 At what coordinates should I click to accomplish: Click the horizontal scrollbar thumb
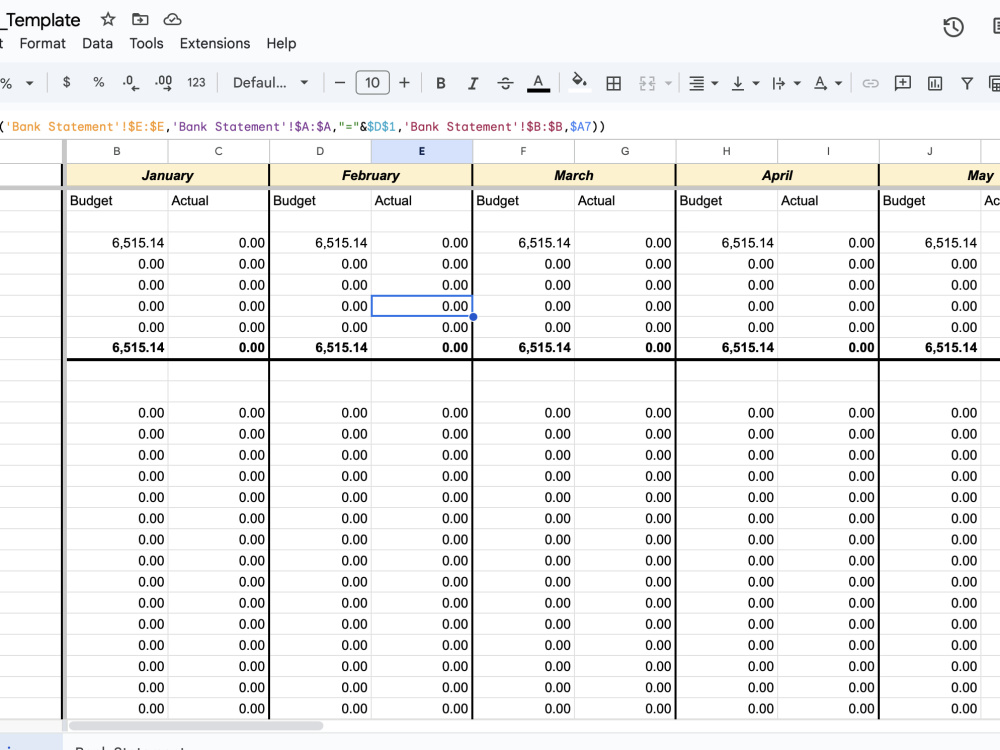[196, 726]
